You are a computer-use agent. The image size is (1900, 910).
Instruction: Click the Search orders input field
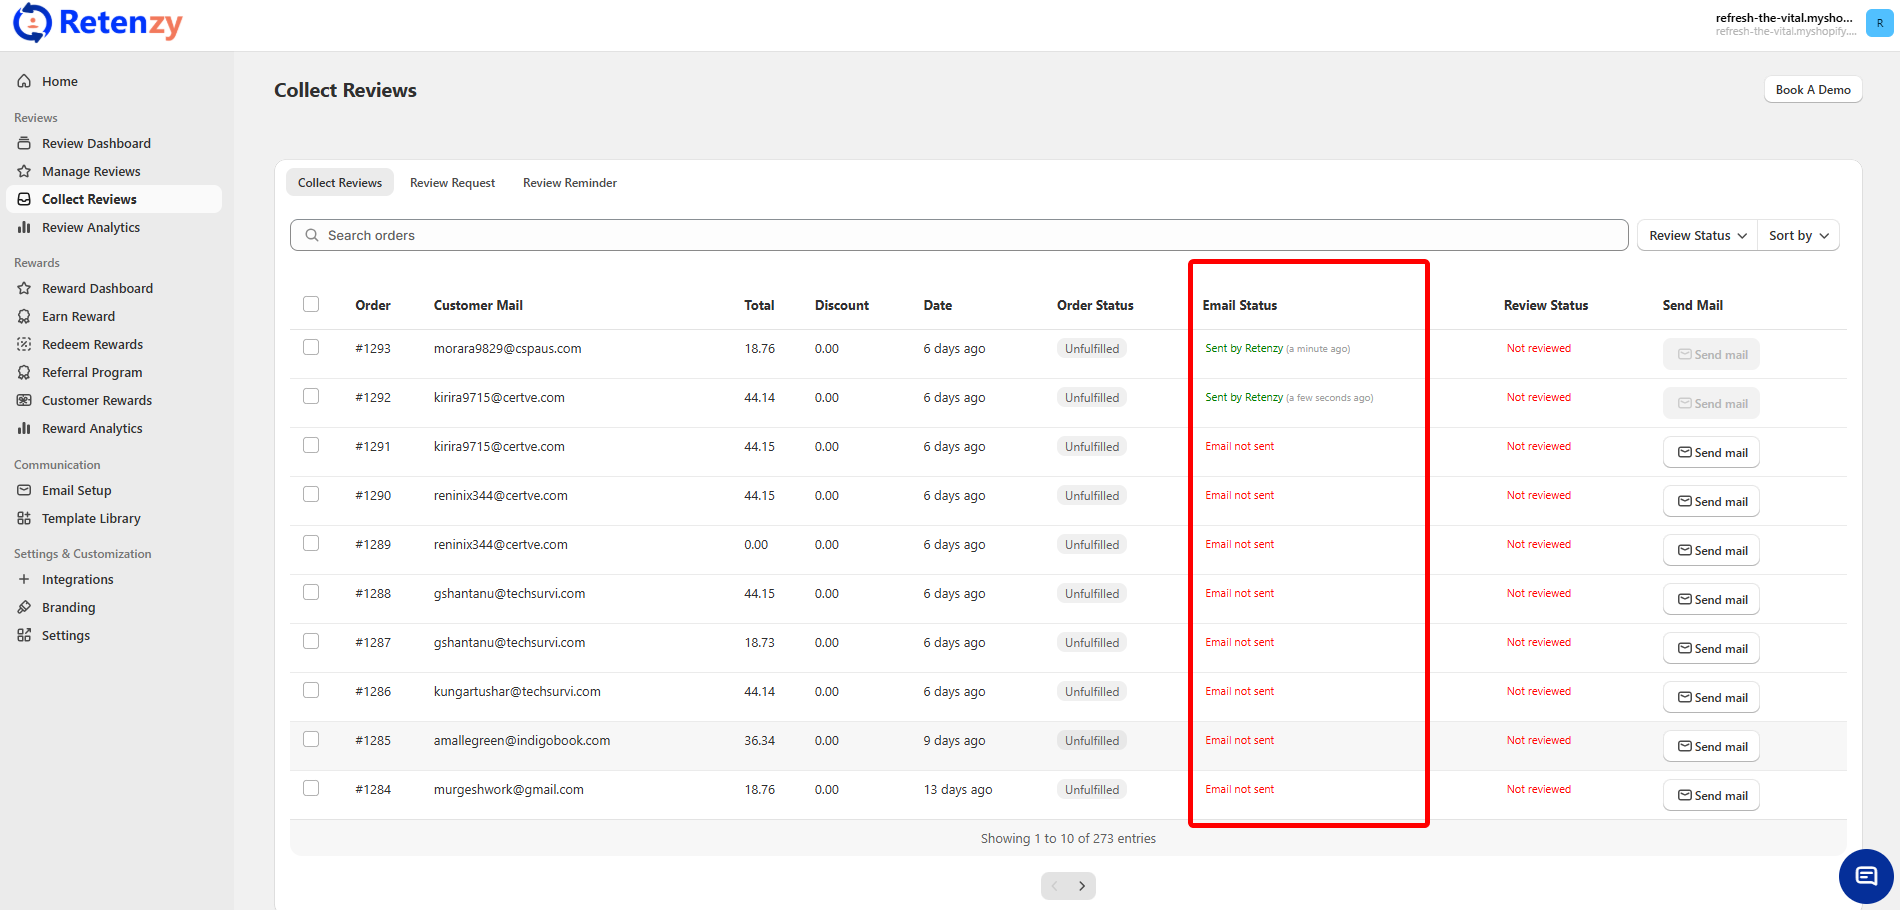[x=960, y=235]
